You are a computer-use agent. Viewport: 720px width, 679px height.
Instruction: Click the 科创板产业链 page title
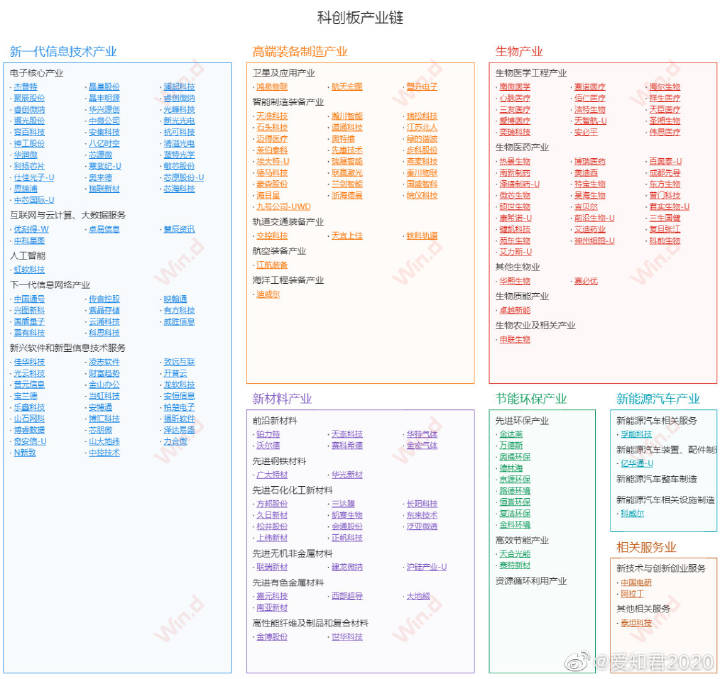coord(360,17)
